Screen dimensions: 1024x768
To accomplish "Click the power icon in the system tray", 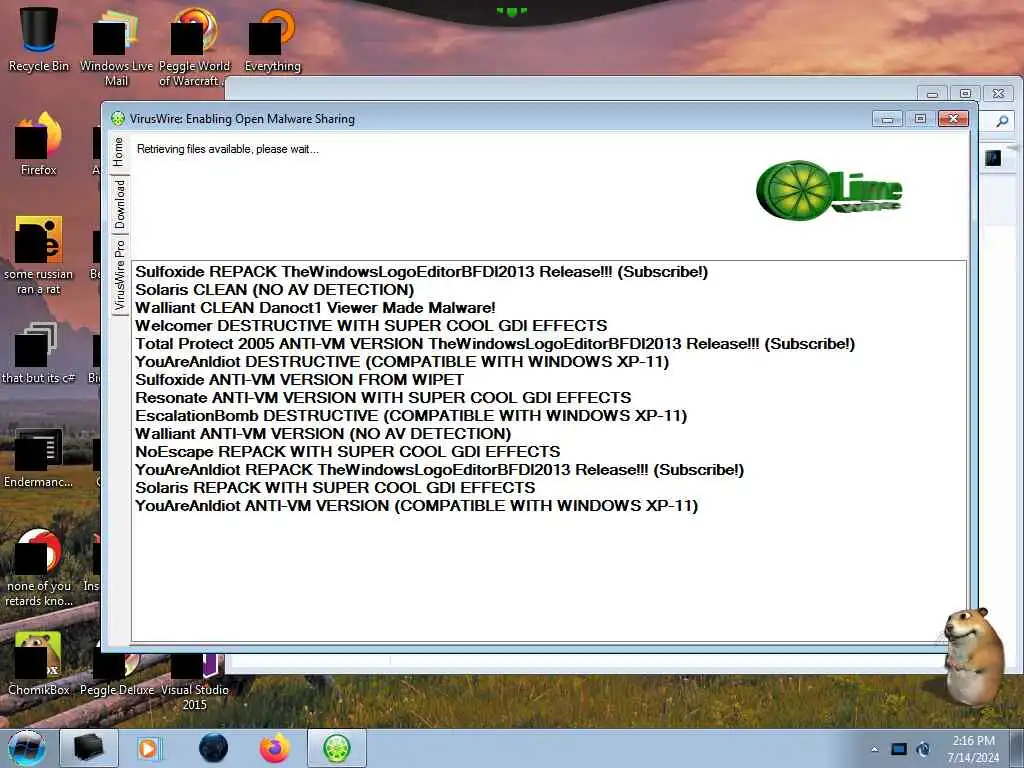I will [923, 749].
